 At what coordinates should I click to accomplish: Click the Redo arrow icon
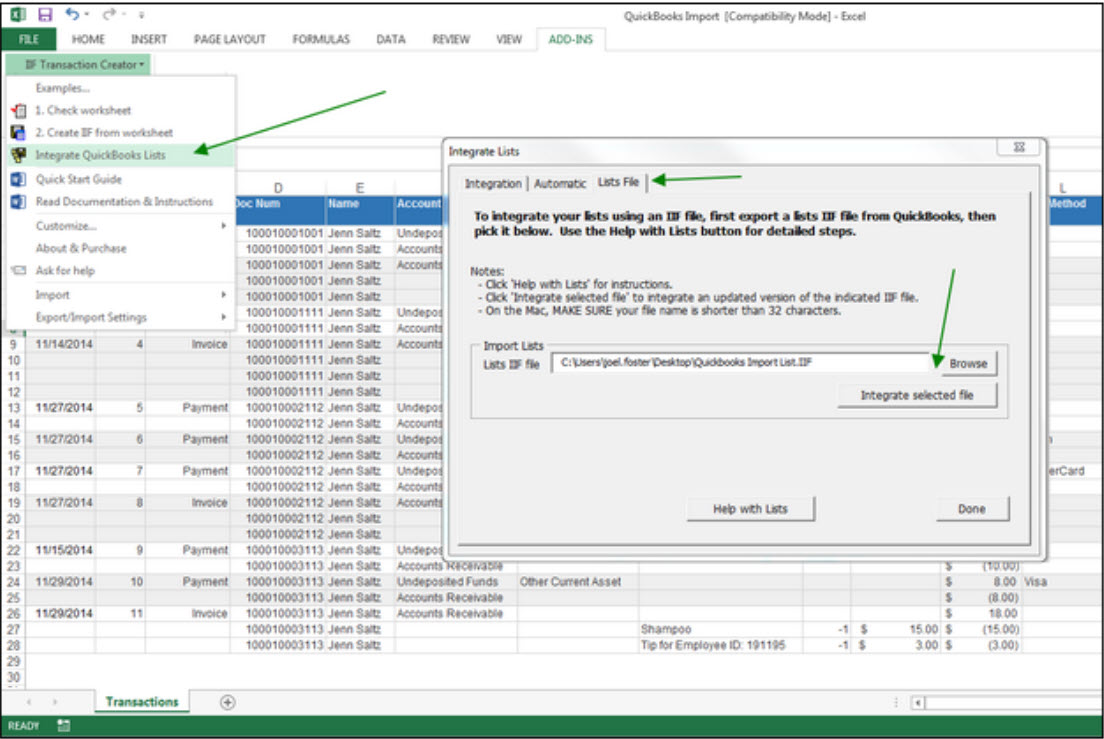108,14
